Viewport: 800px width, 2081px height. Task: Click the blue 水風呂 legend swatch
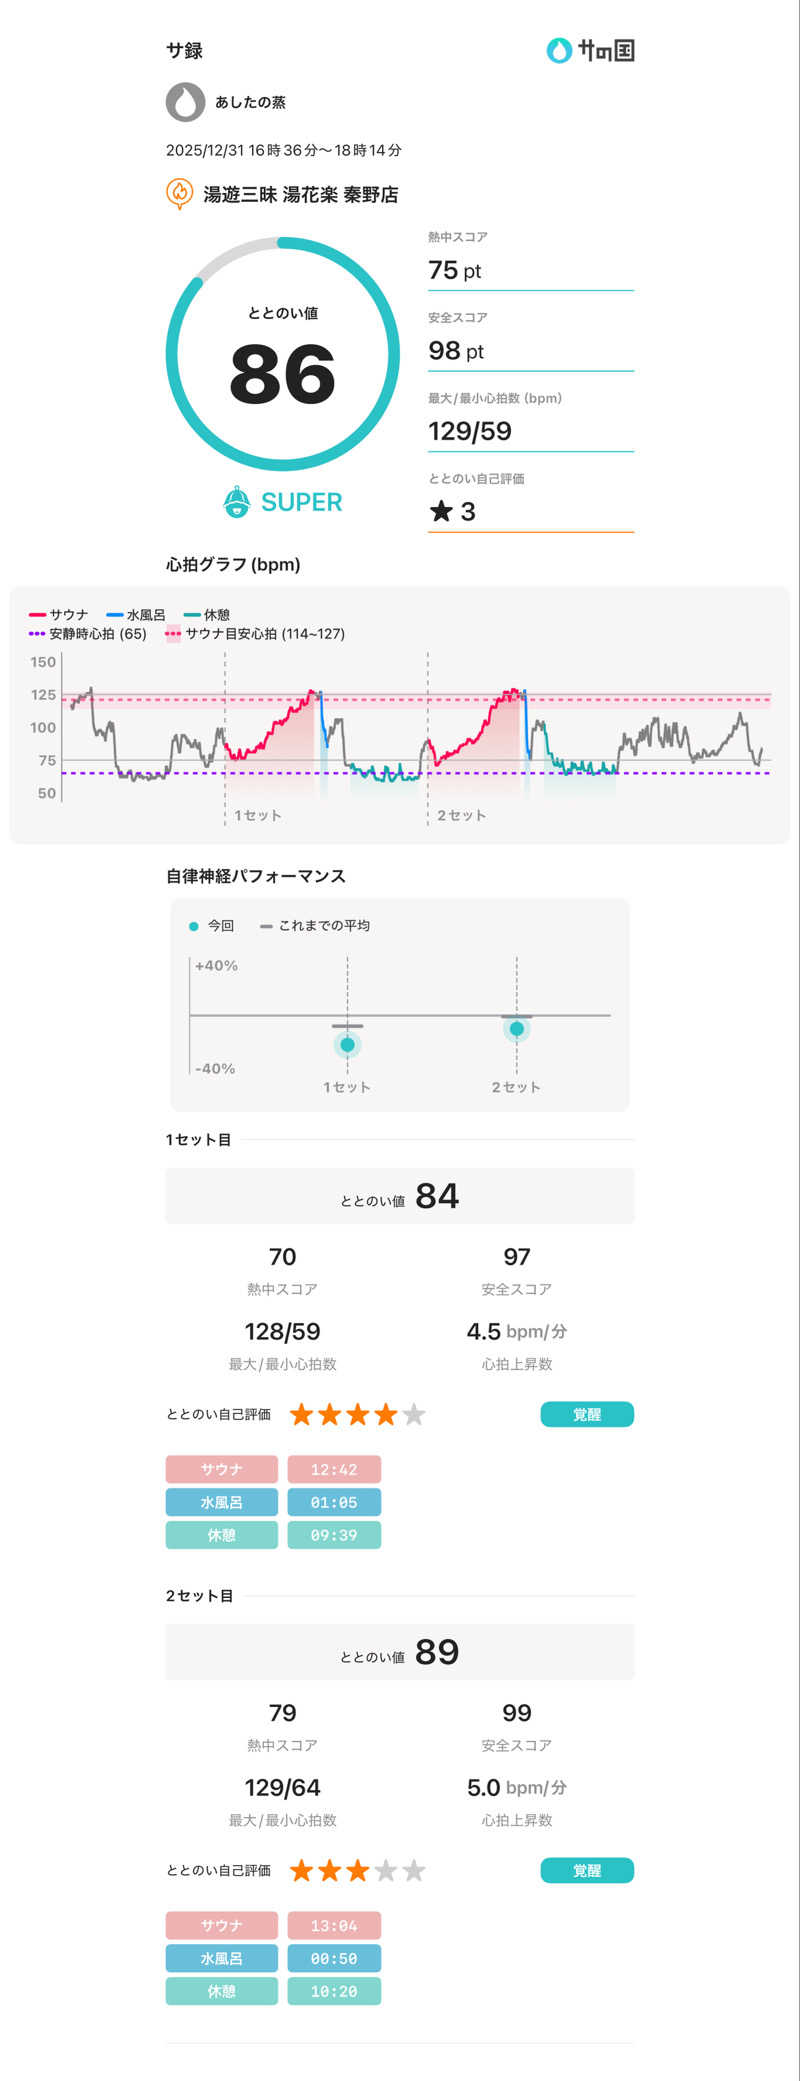[x=115, y=615]
